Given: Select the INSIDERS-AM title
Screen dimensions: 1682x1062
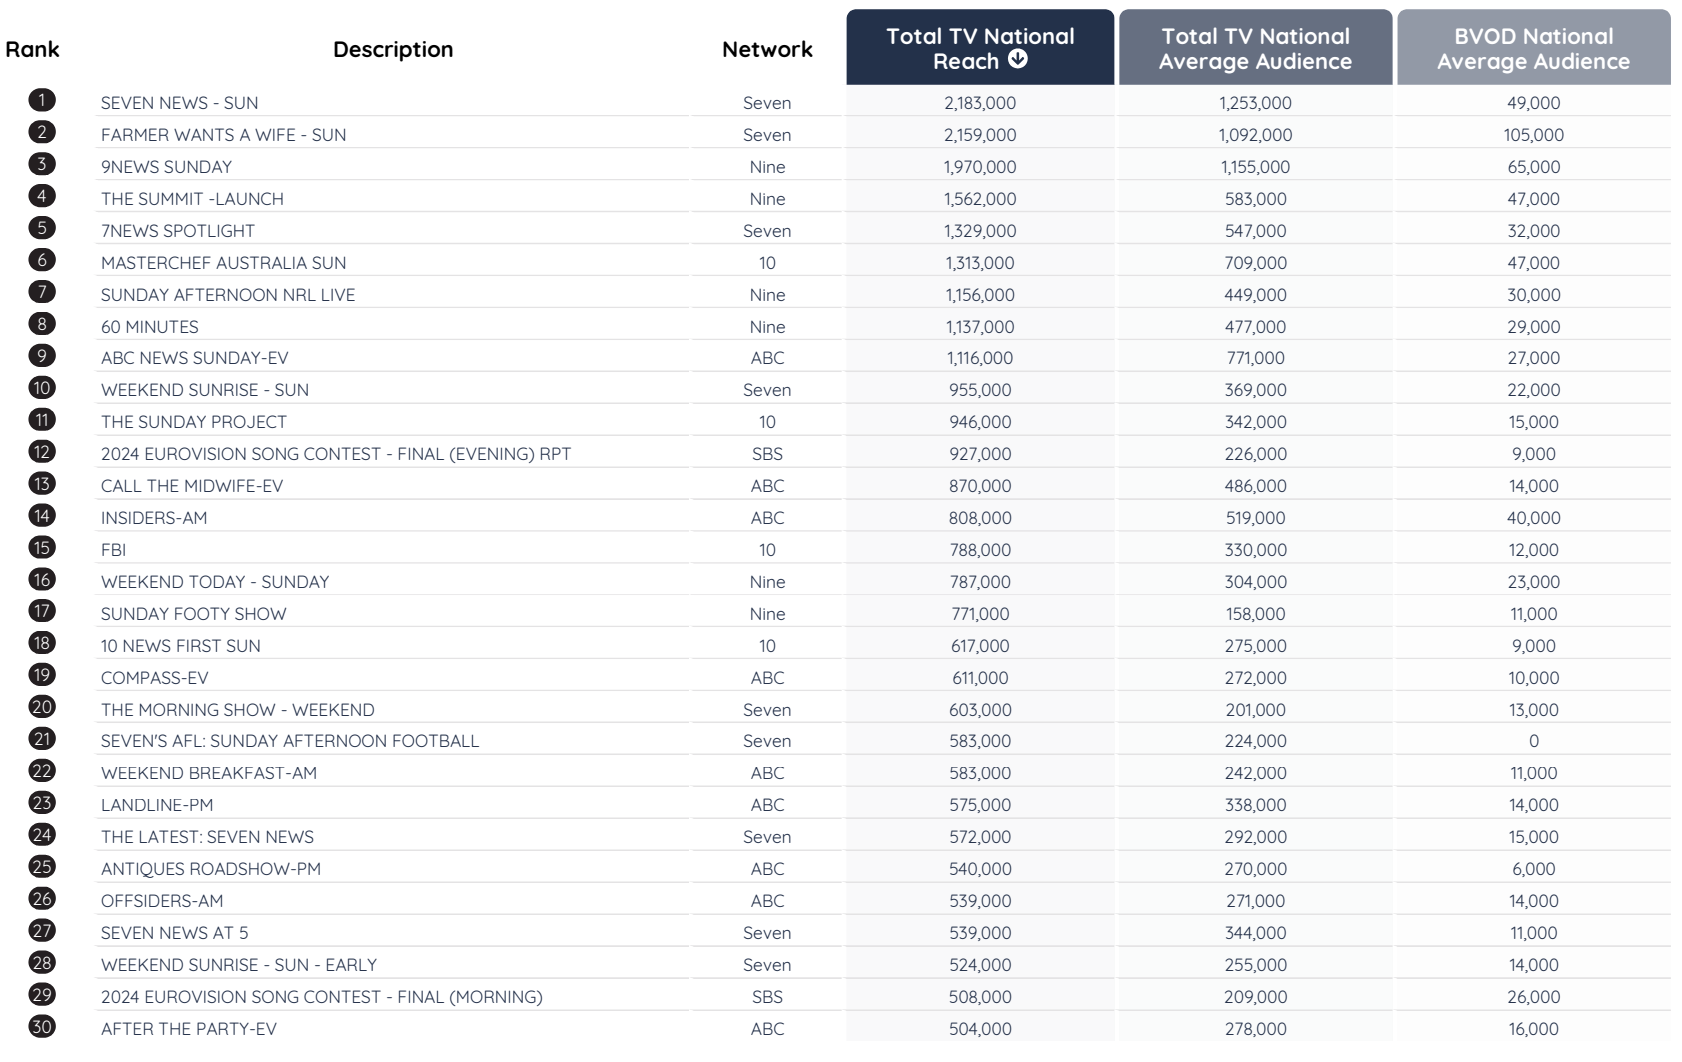Looking at the screenshot, I should point(154,518).
